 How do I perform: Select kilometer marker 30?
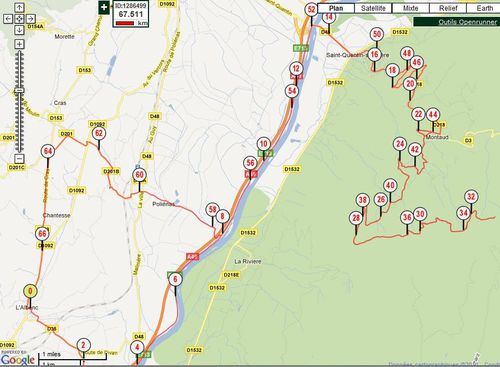(420, 214)
